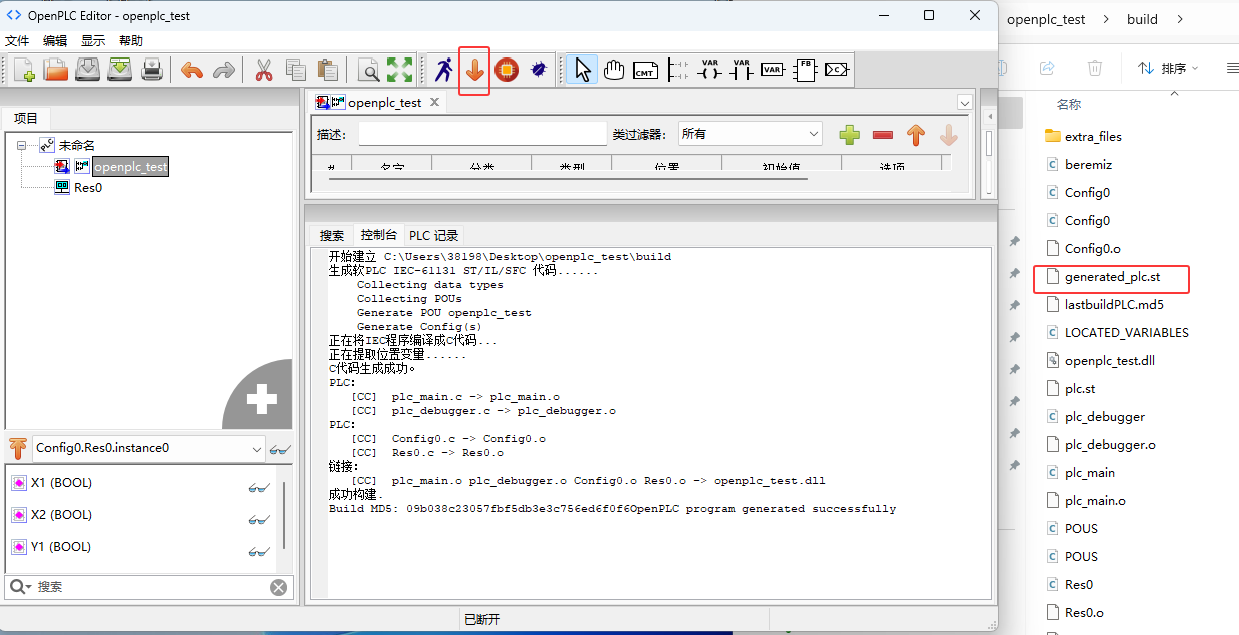Collapse the 未命名 project tree node
Screen dimensions: 1239x635
point(21,145)
